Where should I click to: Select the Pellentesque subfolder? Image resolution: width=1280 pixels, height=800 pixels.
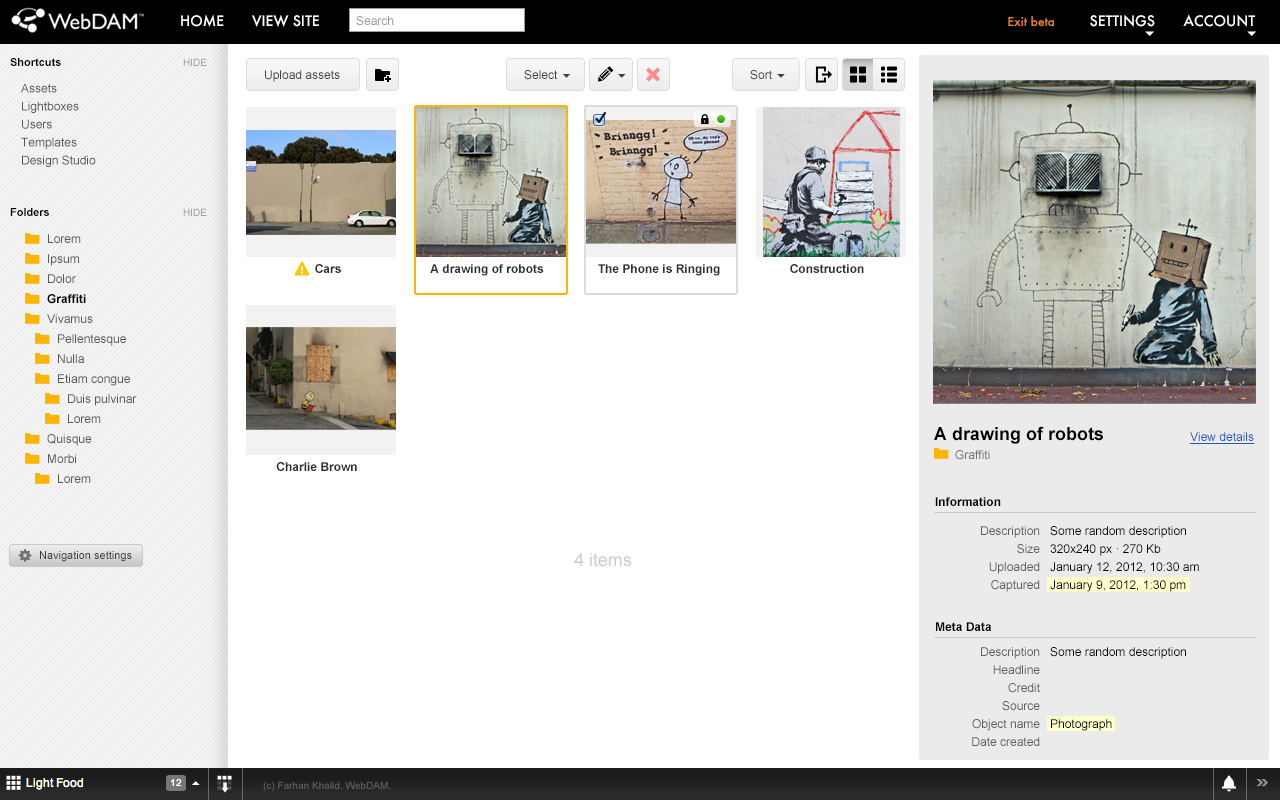[x=91, y=339]
